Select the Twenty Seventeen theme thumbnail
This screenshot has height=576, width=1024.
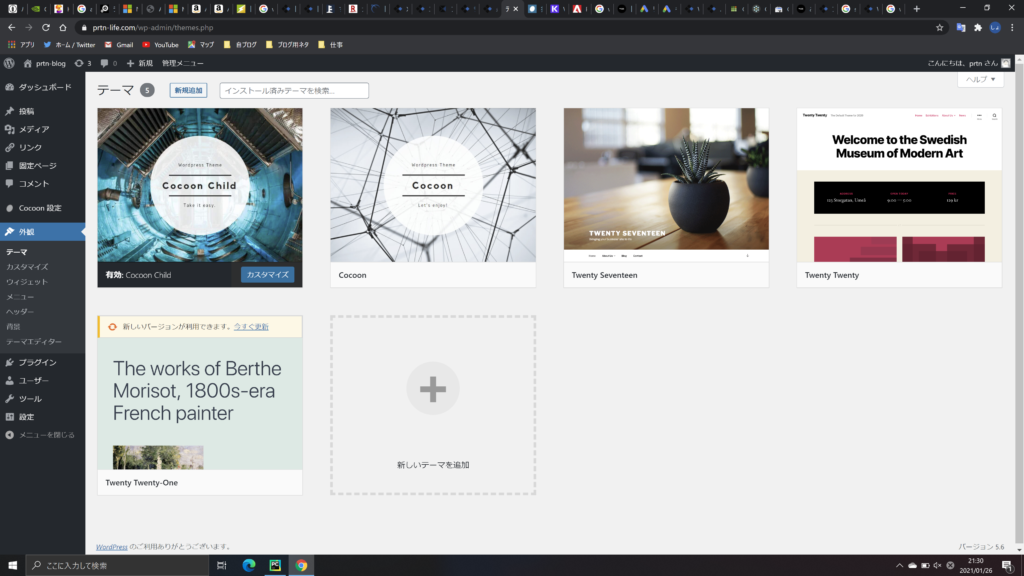point(666,185)
